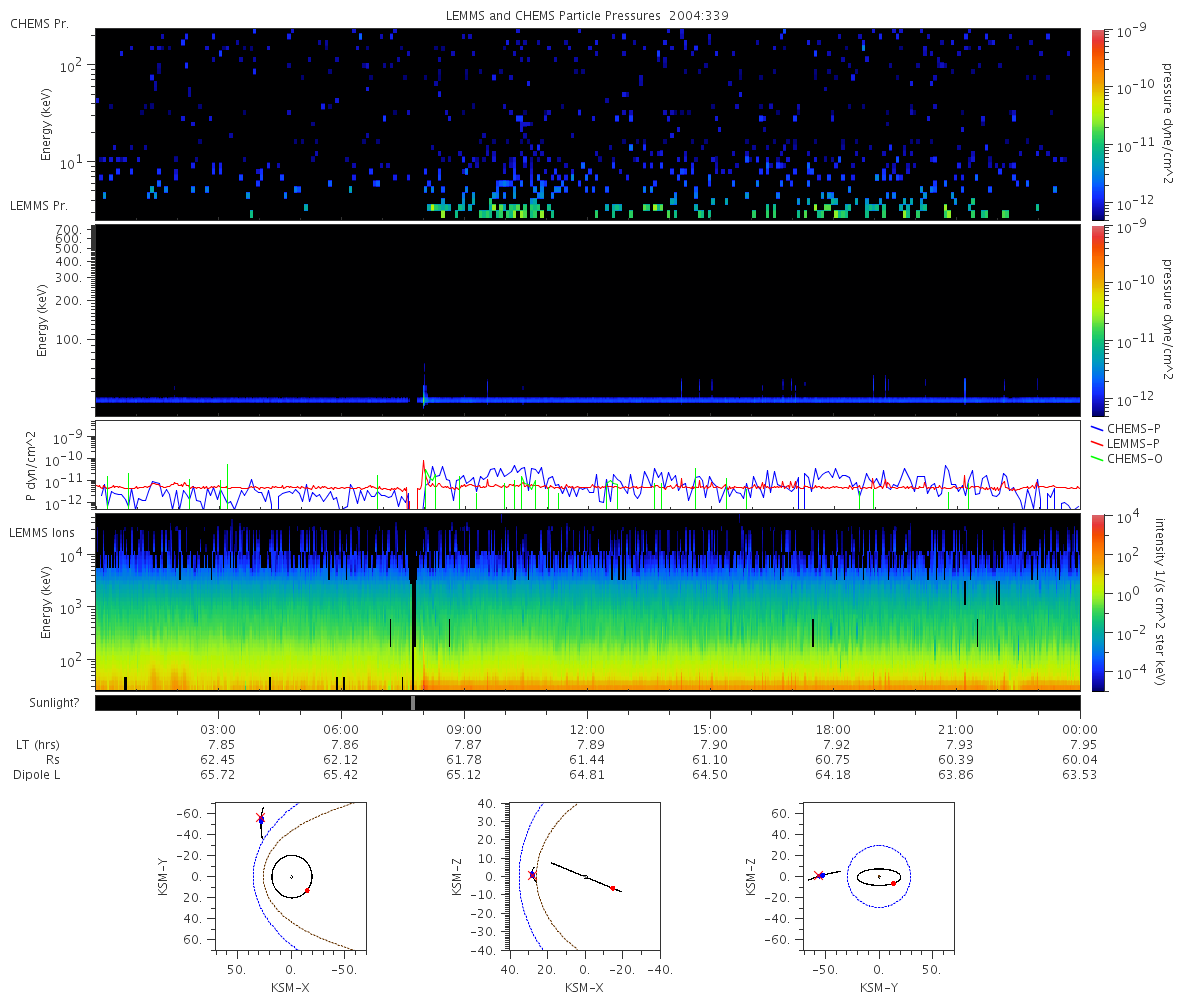This screenshot has height=1000, width=1200.
Task: Click the "intensity 1/(s cm^2 ster keV)" colorbar label
Action: tap(1162, 602)
